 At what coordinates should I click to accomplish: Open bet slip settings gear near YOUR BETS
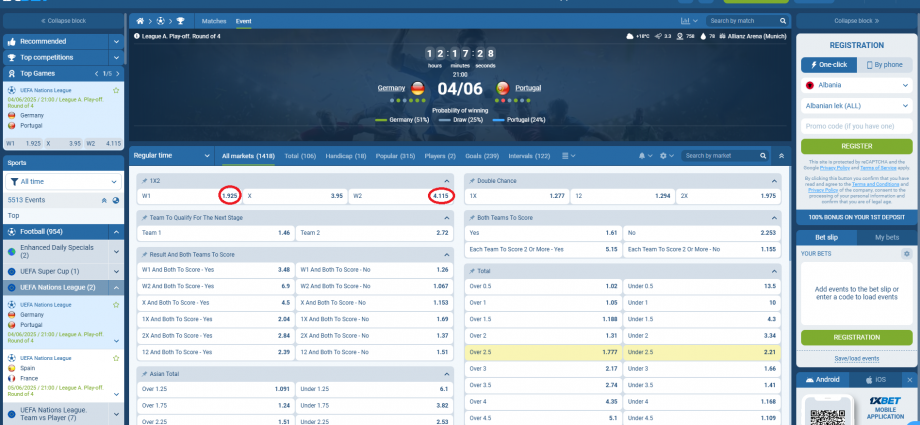point(907,254)
